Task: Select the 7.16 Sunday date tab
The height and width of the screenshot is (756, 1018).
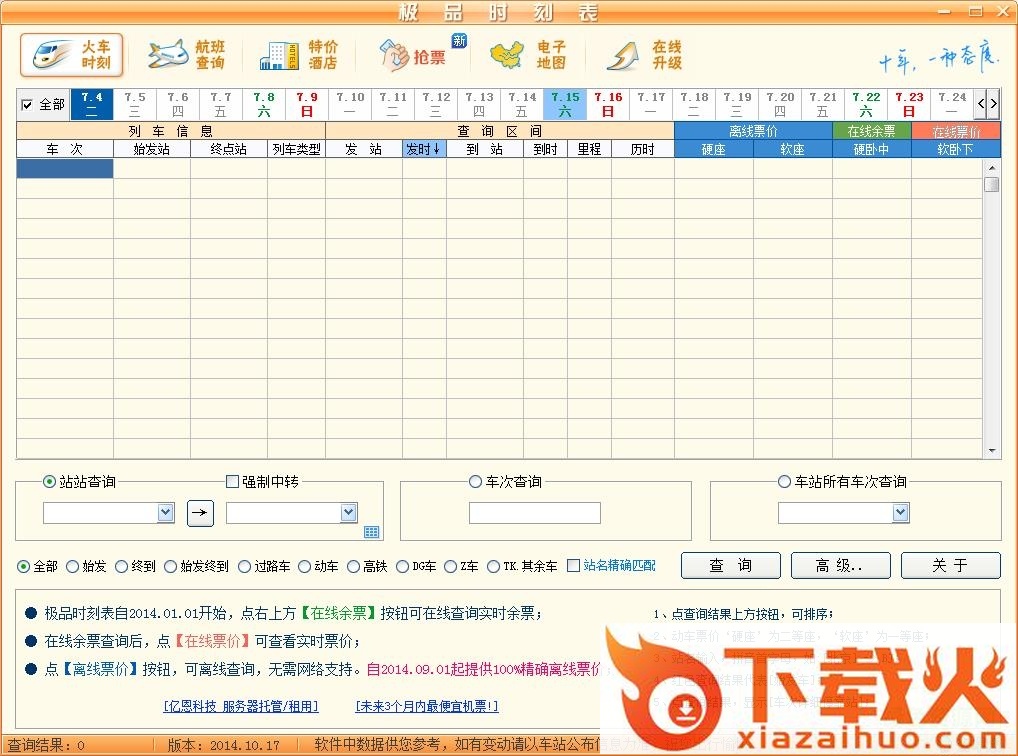Action: tap(608, 104)
